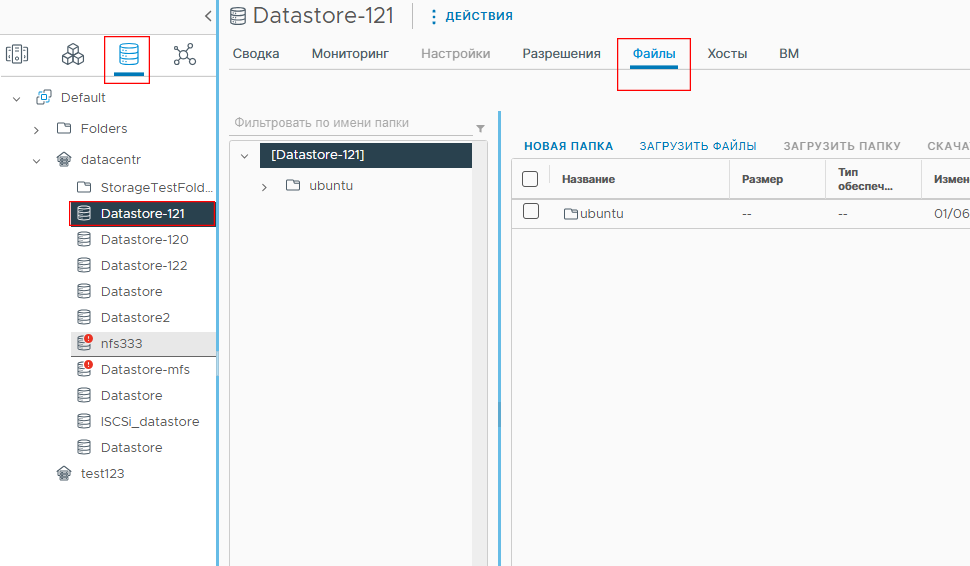Click the Datastore-121 header datastore icon
The width and height of the screenshot is (970, 566).
[x=238, y=16]
